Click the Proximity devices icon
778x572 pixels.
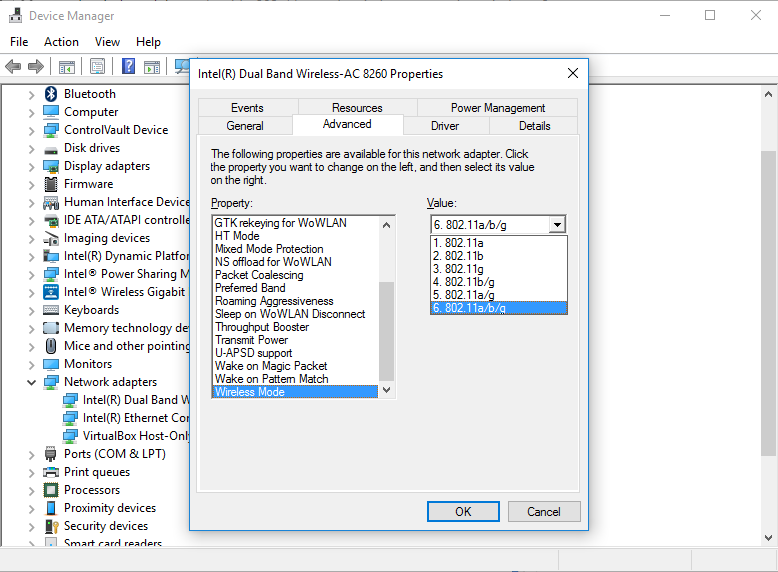(51, 508)
